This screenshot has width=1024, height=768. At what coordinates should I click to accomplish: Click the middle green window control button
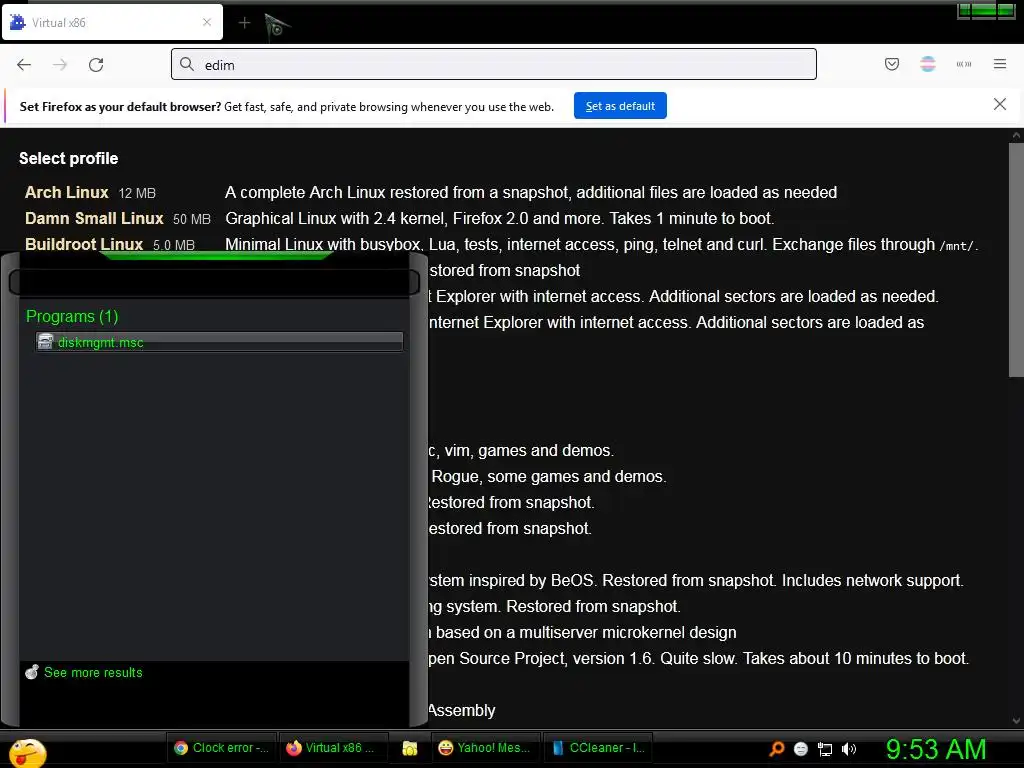click(x=984, y=11)
